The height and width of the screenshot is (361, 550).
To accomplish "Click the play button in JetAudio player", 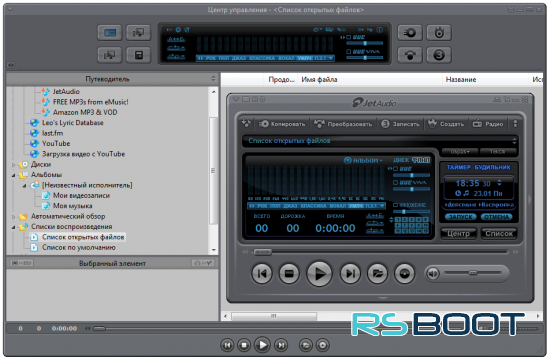I will (x=319, y=273).
